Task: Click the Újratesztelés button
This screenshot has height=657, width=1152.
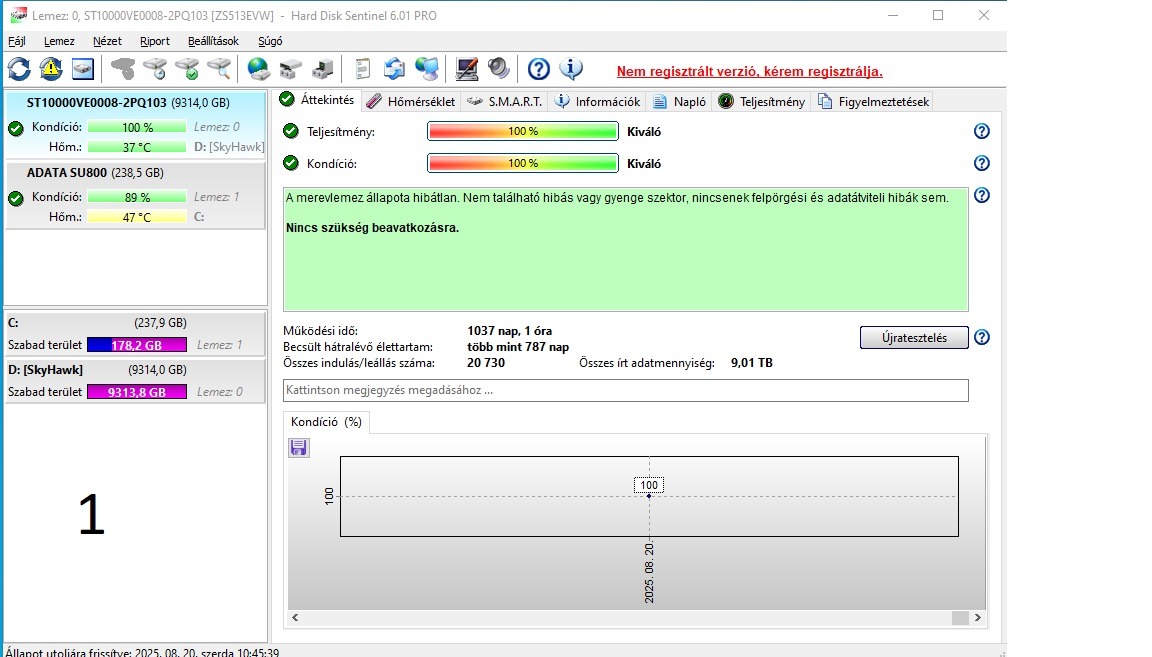Action: coord(914,337)
